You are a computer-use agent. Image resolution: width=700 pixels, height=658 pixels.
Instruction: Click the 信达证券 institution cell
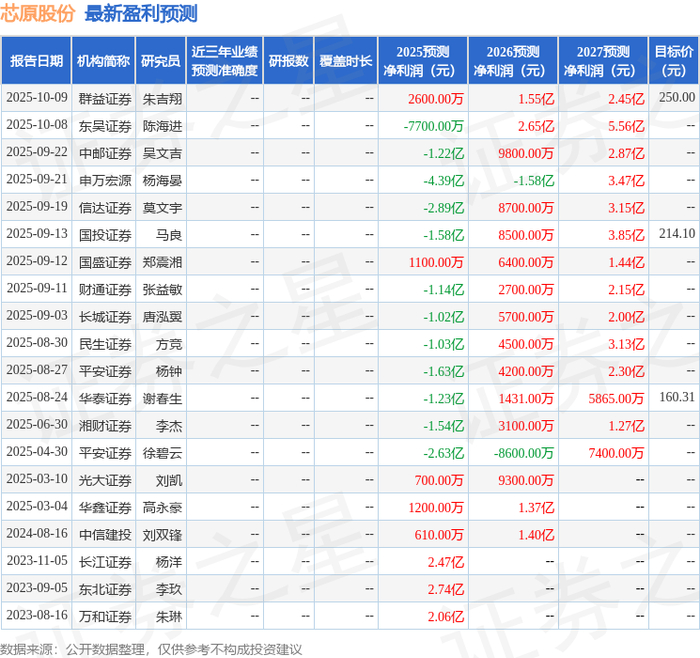click(x=105, y=208)
